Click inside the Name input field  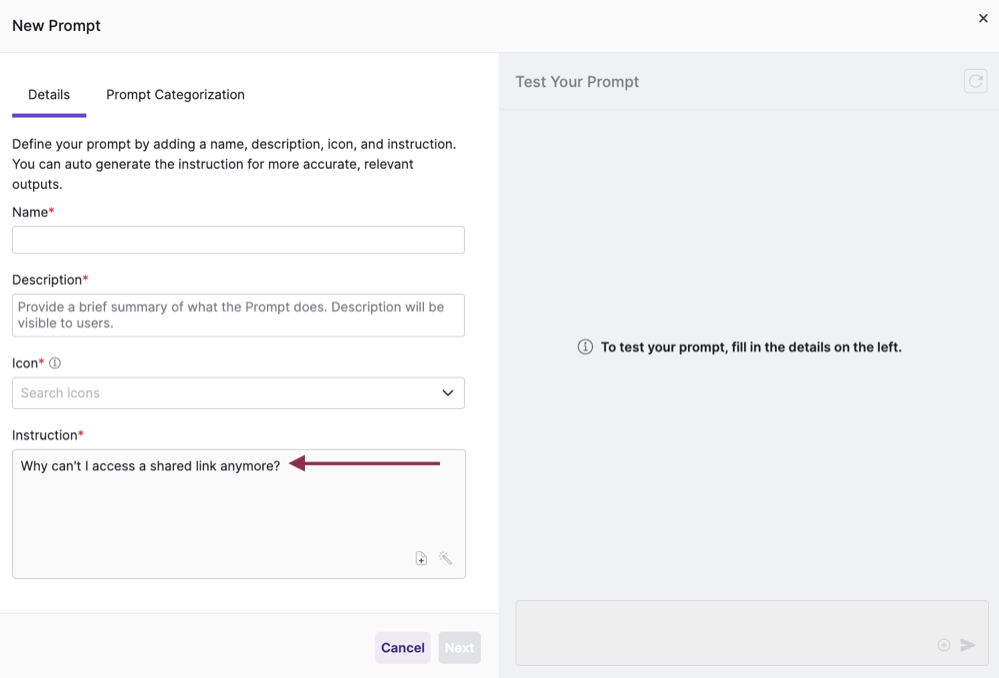tap(238, 239)
